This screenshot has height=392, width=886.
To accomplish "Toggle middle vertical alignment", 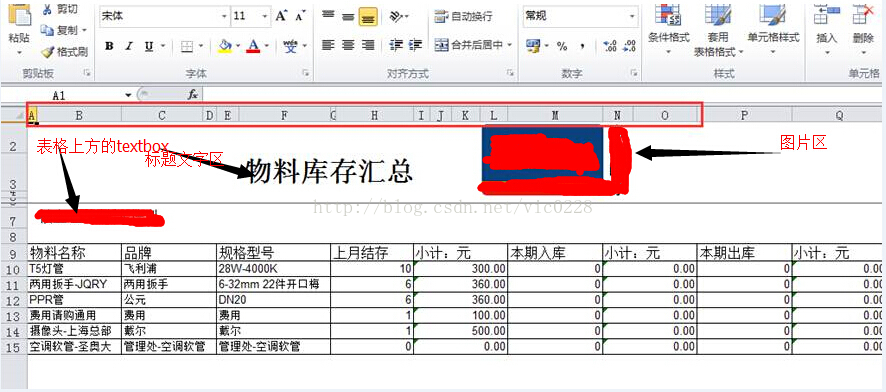I will click(x=349, y=16).
